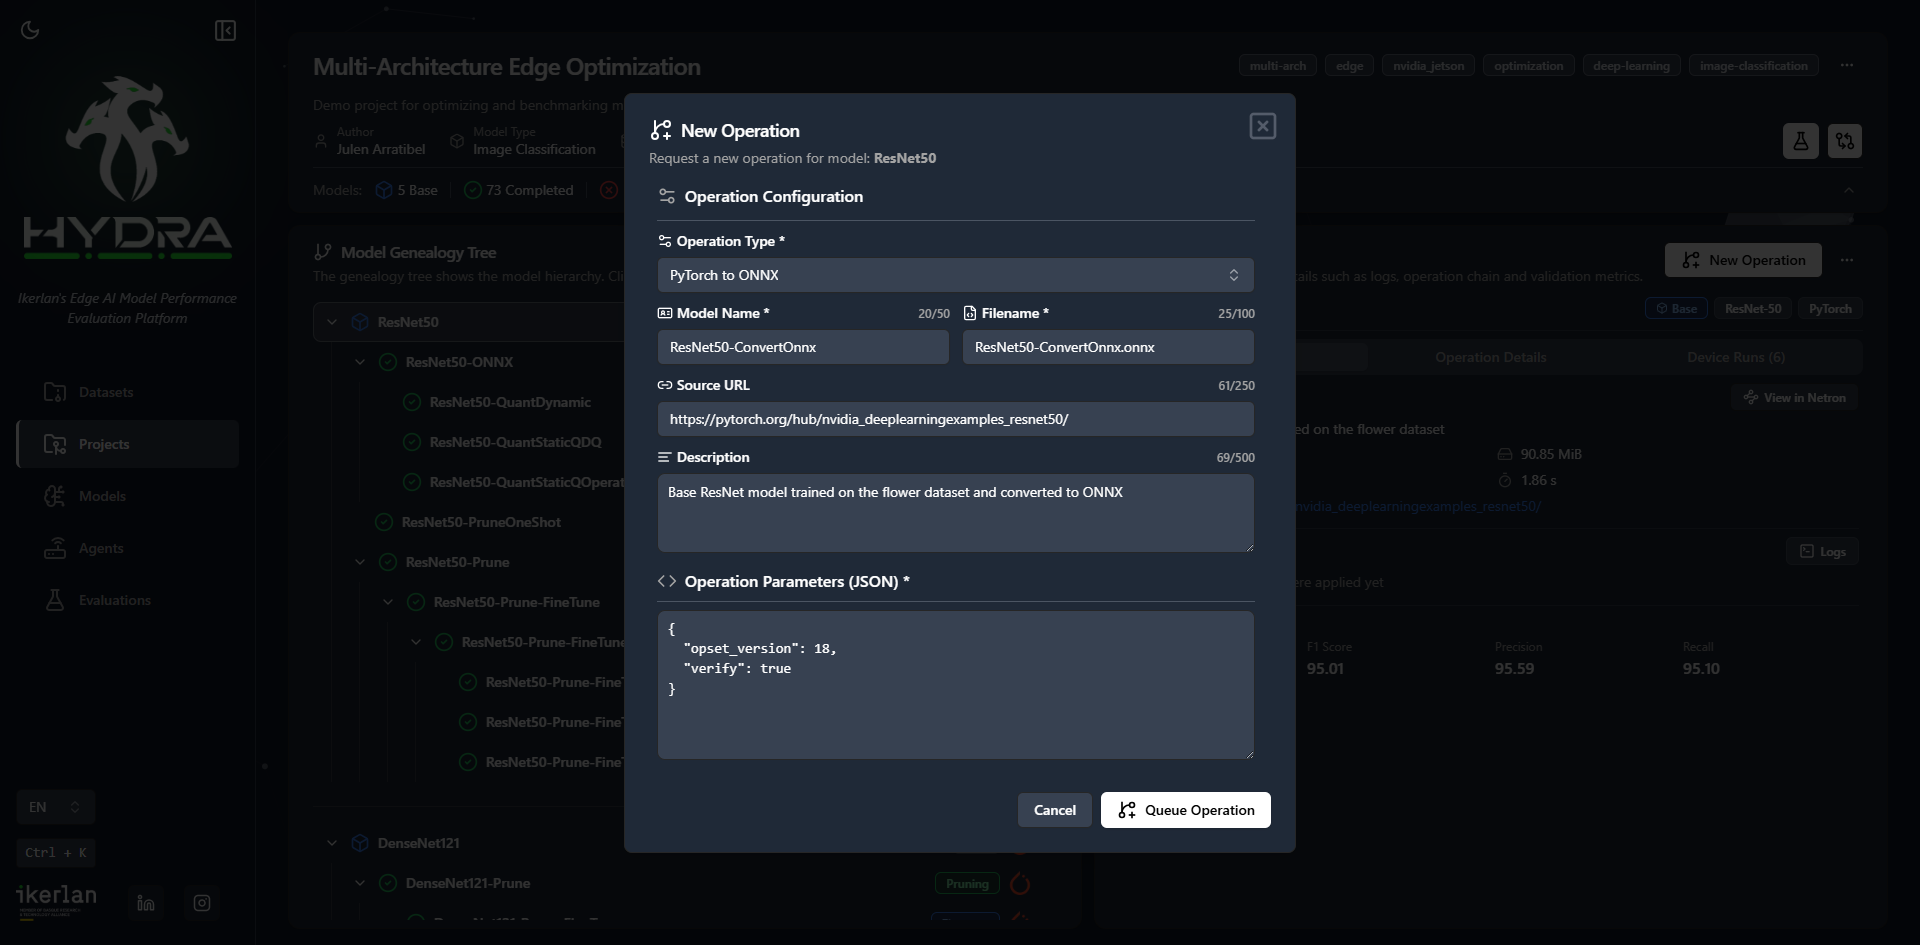Select ResNet50-QuantDynamic tree item
The image size is (1920, 945).
(510, 402)
